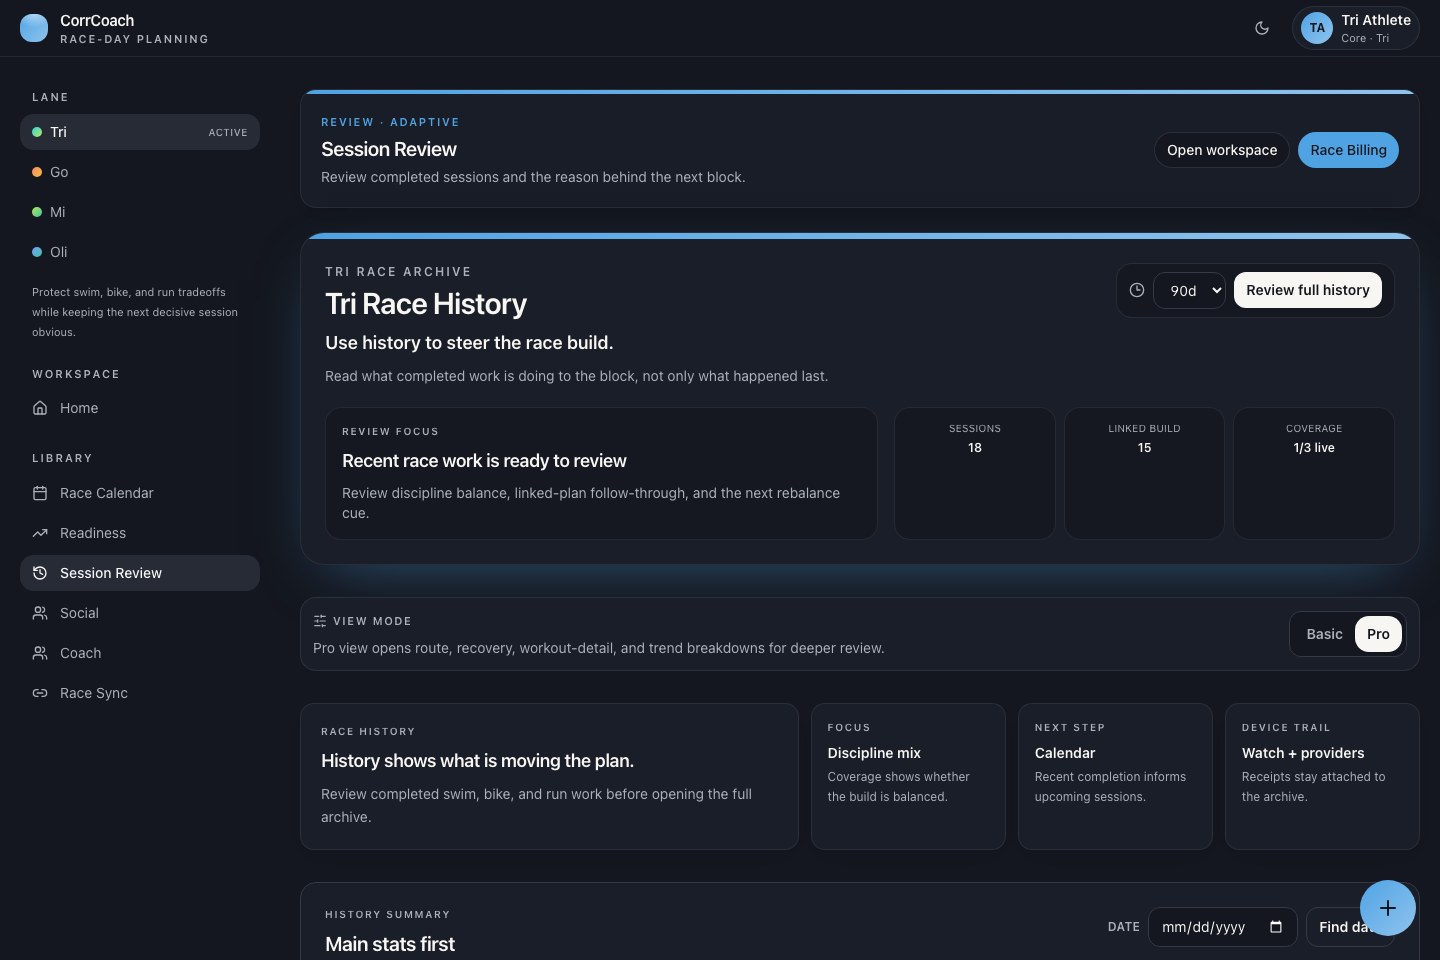Select the Go lane

tap(140, 172)
